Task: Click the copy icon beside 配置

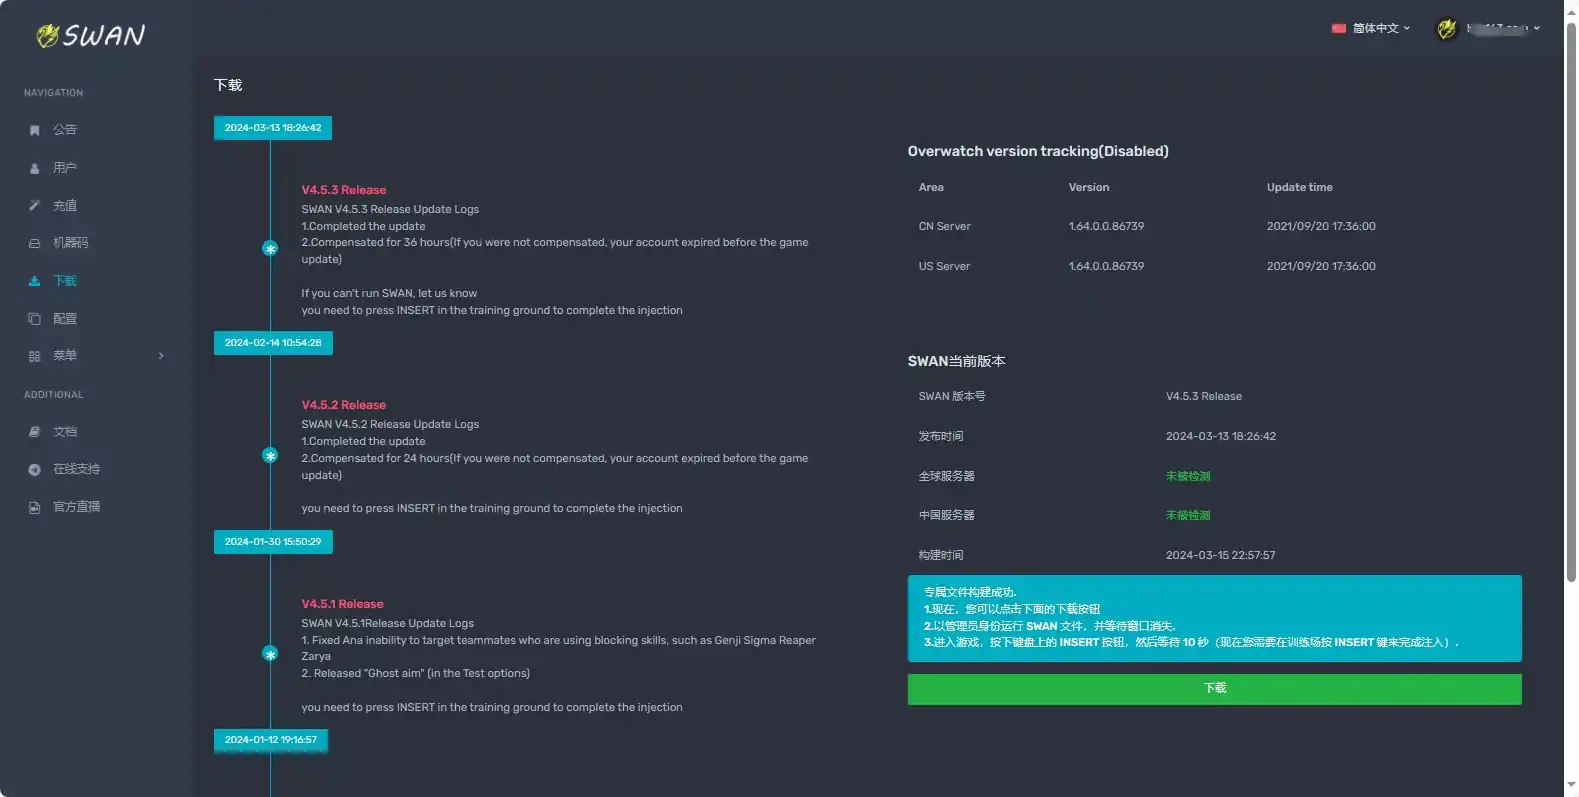Action: (34, 319)
